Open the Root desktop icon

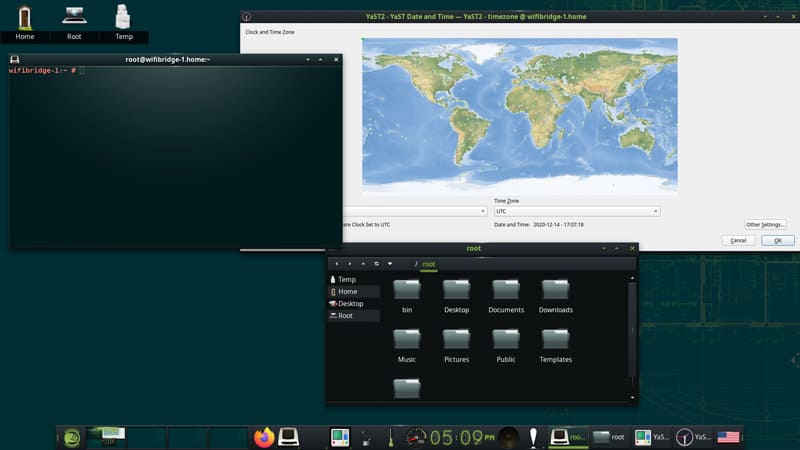click(x=74, y=23)
